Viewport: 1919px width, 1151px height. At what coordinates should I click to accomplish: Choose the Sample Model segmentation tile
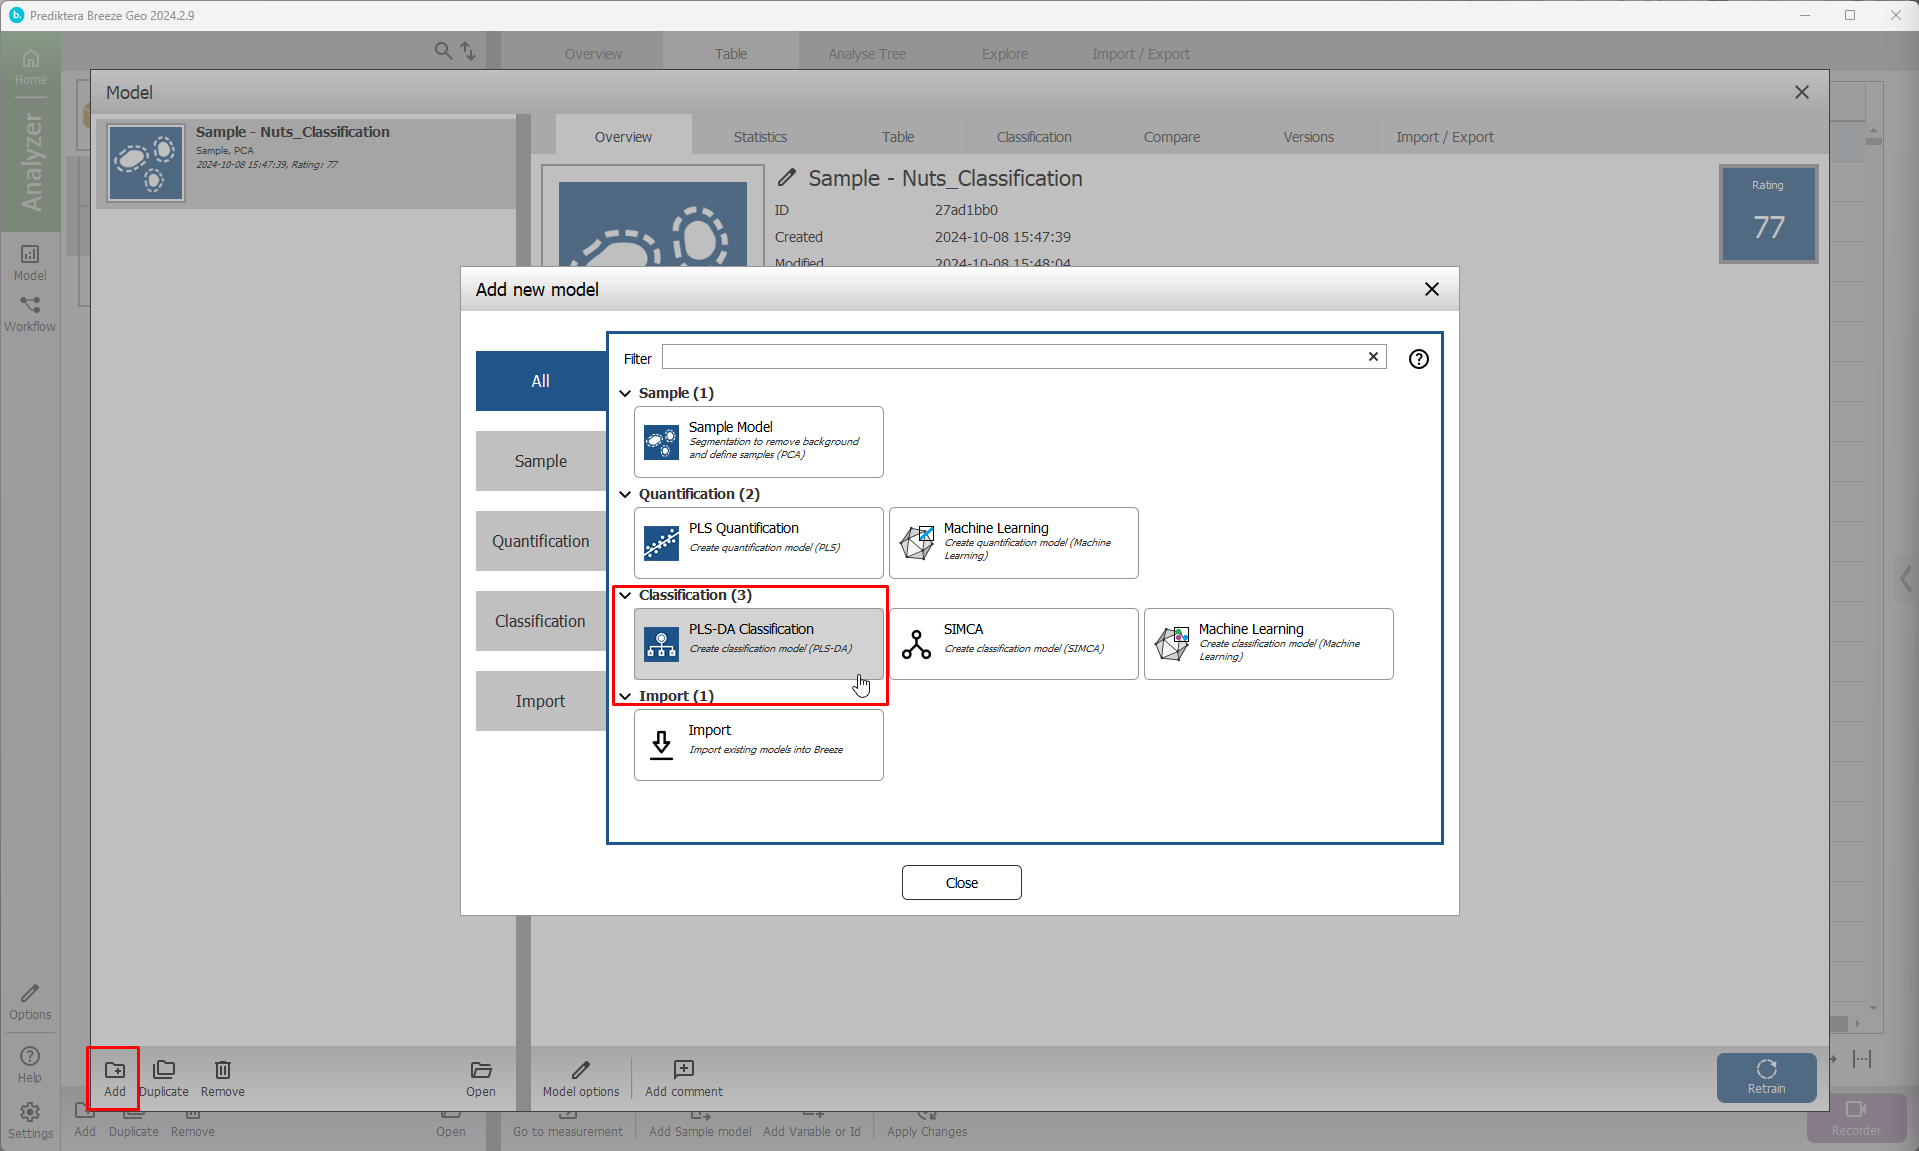point(758,441)
